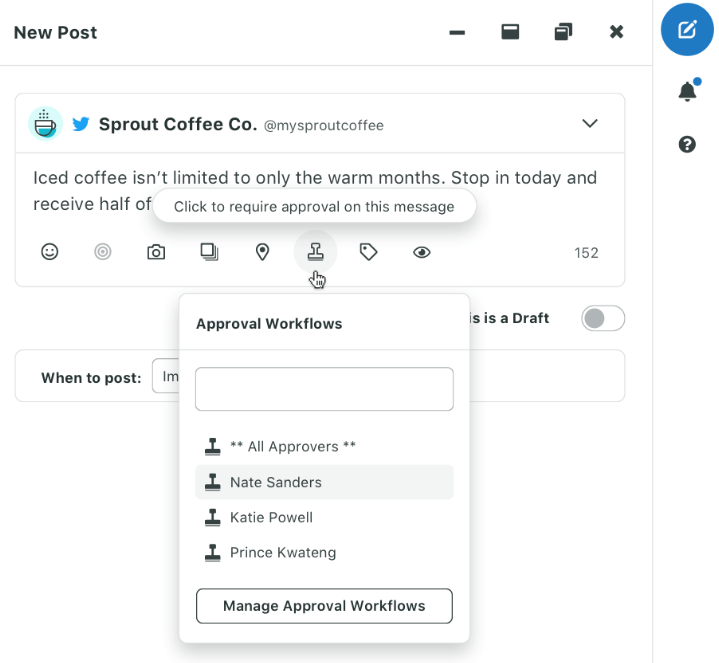Open the When to post dropdown
The height and width of the screenshot is (663, 719).
tap(166, 376)
